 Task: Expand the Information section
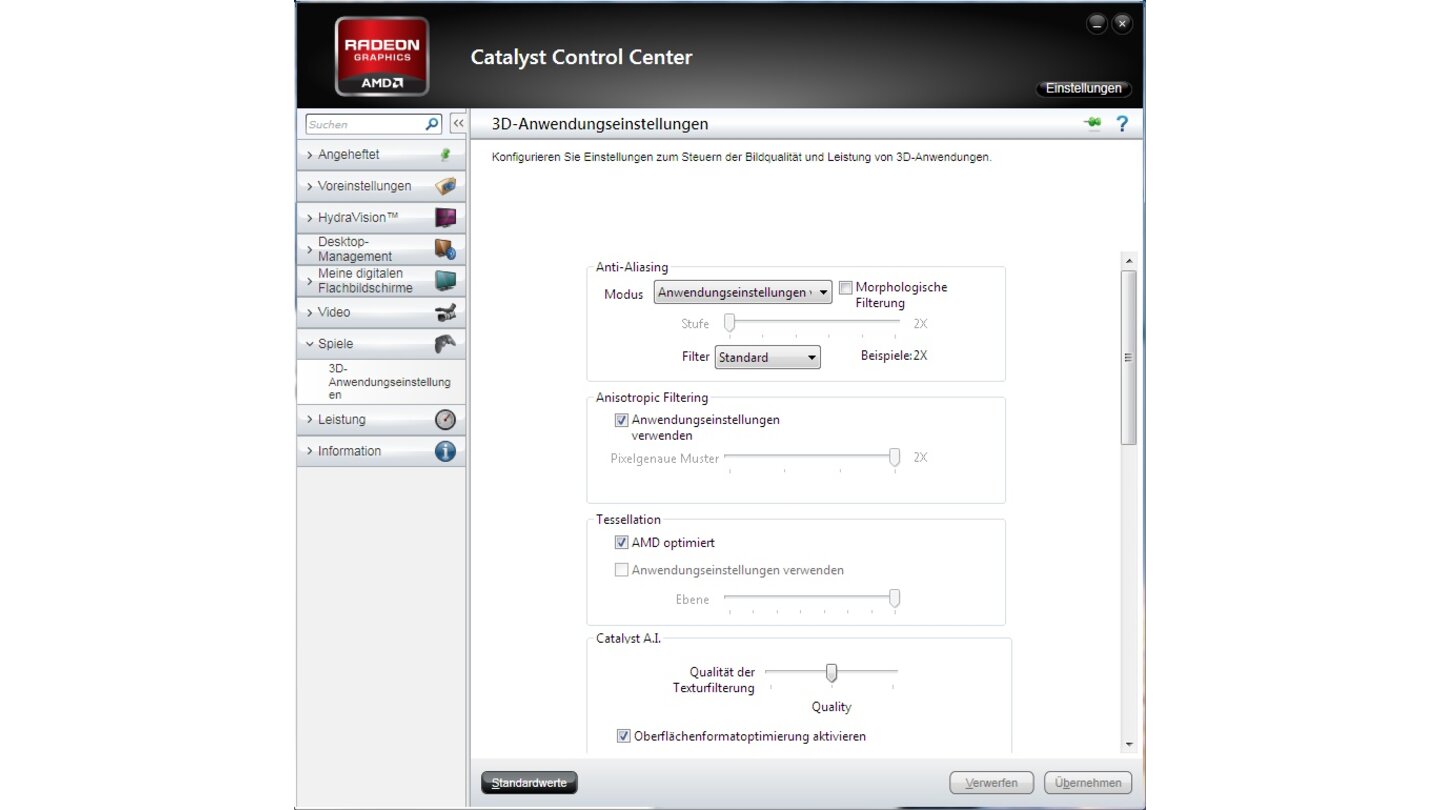pos(381,451)
